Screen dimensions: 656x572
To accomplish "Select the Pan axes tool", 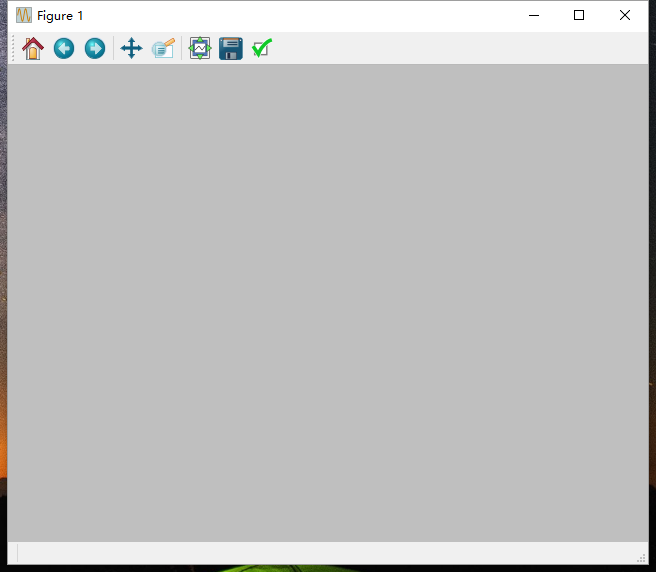I will pyautogui.click(x=131, y=49).
